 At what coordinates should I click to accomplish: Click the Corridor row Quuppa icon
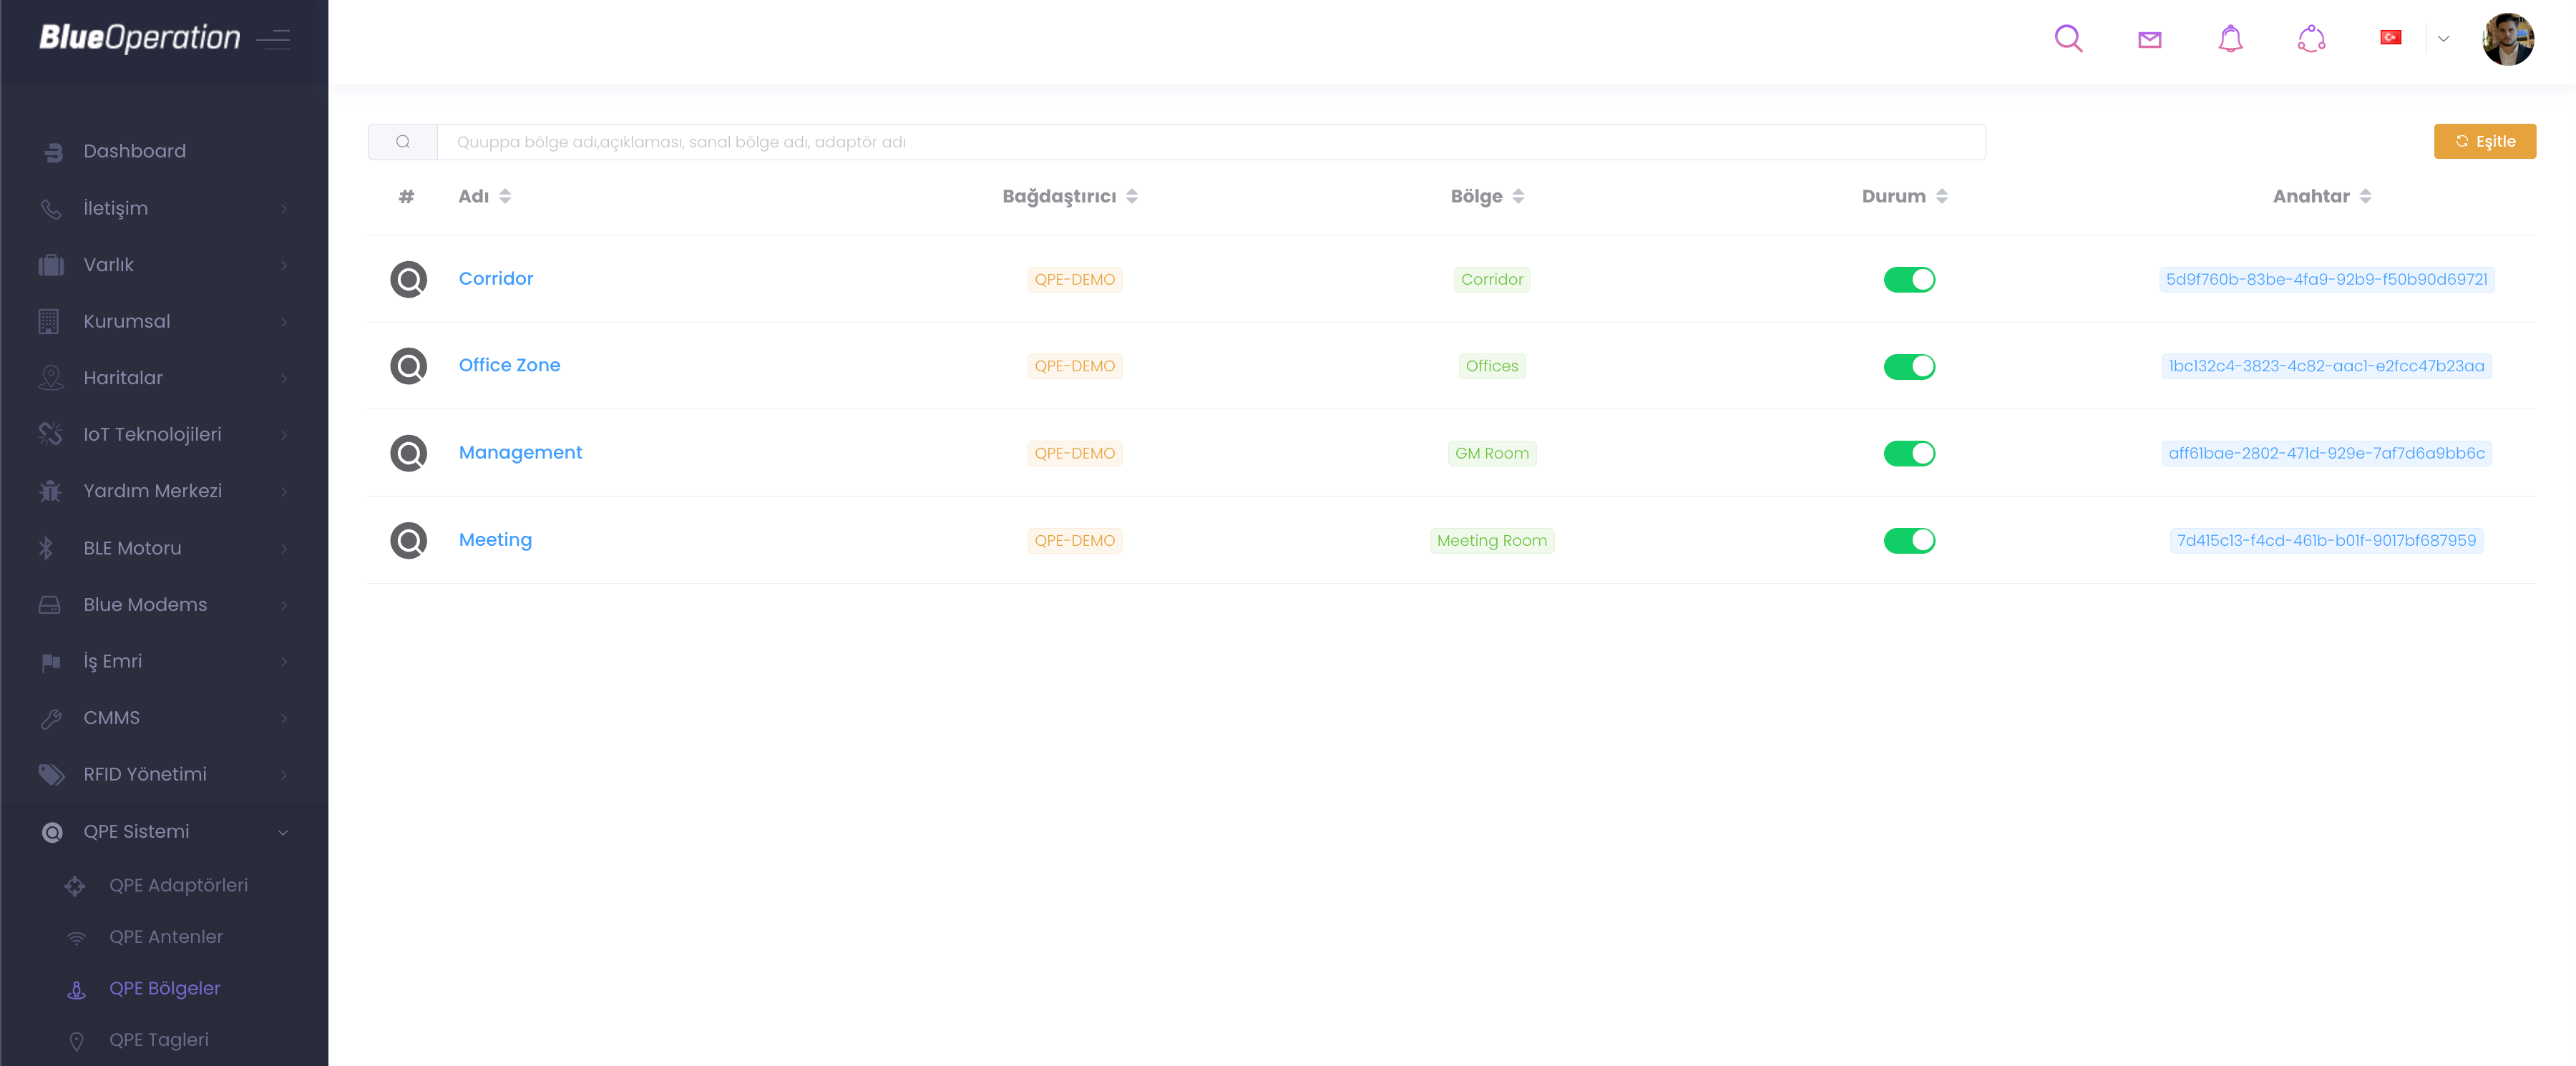pos(408,279)
